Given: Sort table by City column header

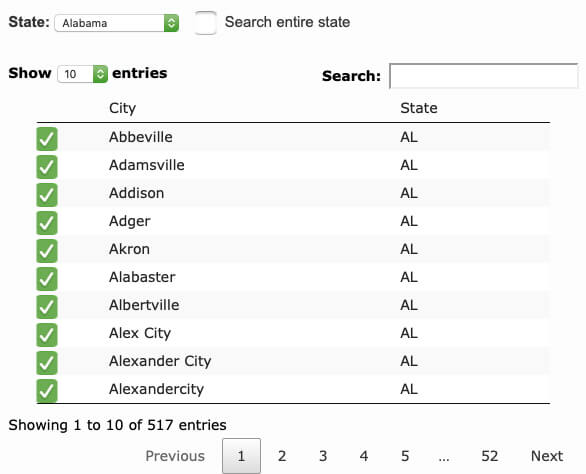Looking at the screenshot, I should [x=123, y=108].
